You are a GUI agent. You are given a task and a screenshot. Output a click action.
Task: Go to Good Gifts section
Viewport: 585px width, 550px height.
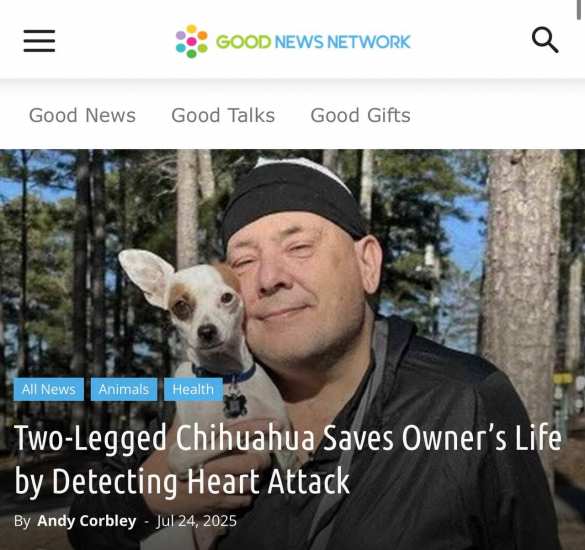point(360,115)
